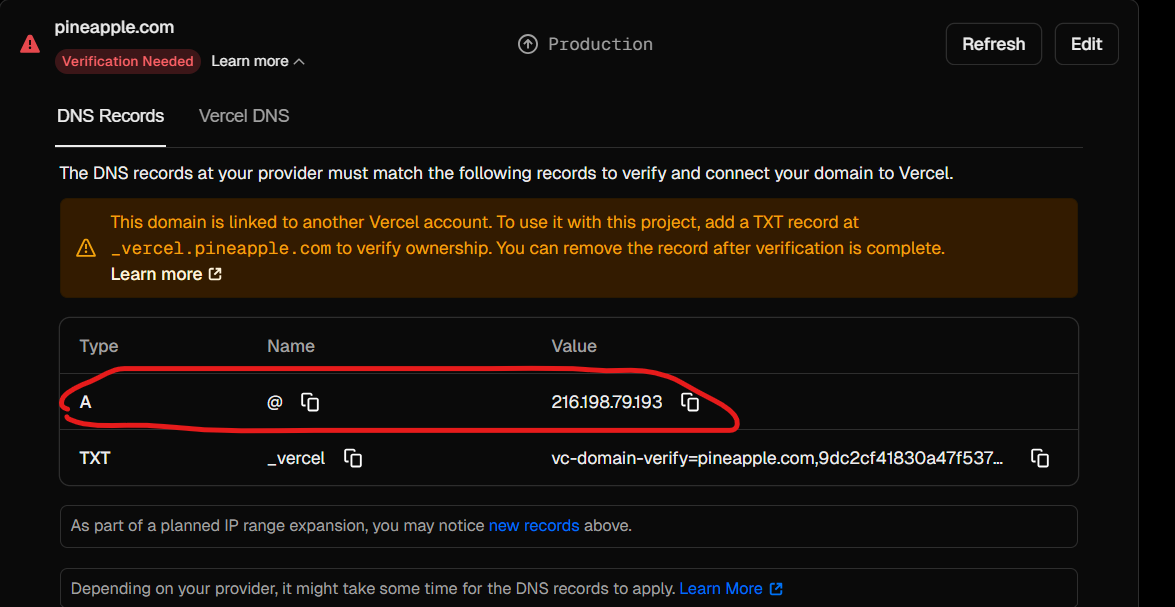Click the Verification Needed badge
Viewport: 1175px width, 607px height.
pyautogui.click(x=127, y=61)
